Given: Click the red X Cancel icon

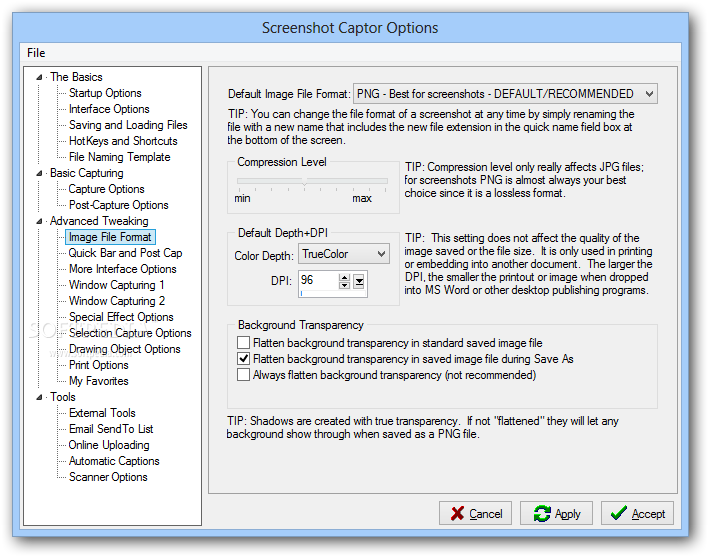Looking at the screenshot, I should tap(457, 513).
